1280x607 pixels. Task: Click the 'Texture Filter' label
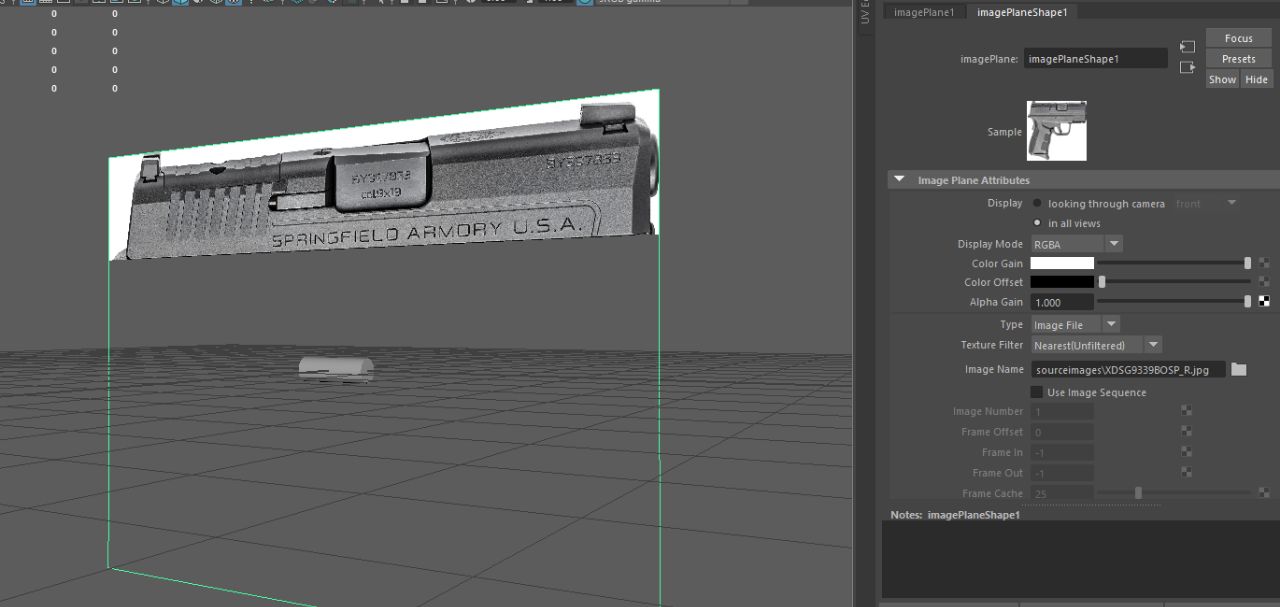[992, 345]
